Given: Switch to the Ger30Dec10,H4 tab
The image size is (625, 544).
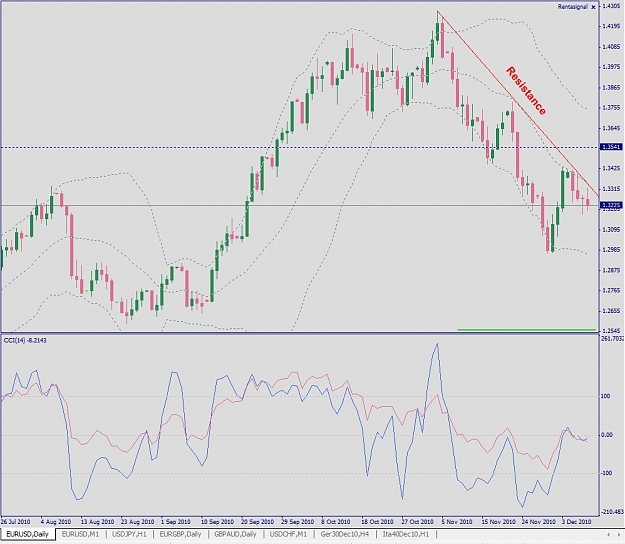Looking at the screenshot, I should (x=345, y=534).
